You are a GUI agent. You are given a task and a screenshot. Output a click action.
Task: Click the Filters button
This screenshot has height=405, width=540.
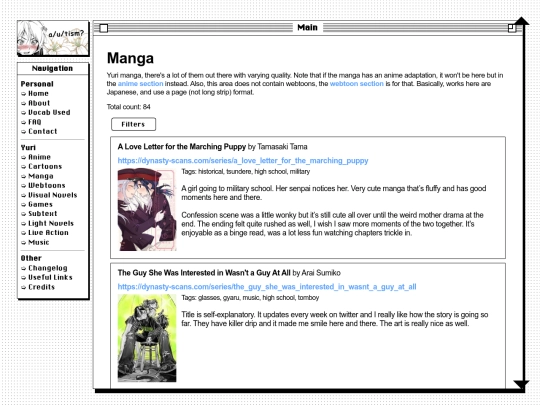pyautogui.click(x=133, y=124)
